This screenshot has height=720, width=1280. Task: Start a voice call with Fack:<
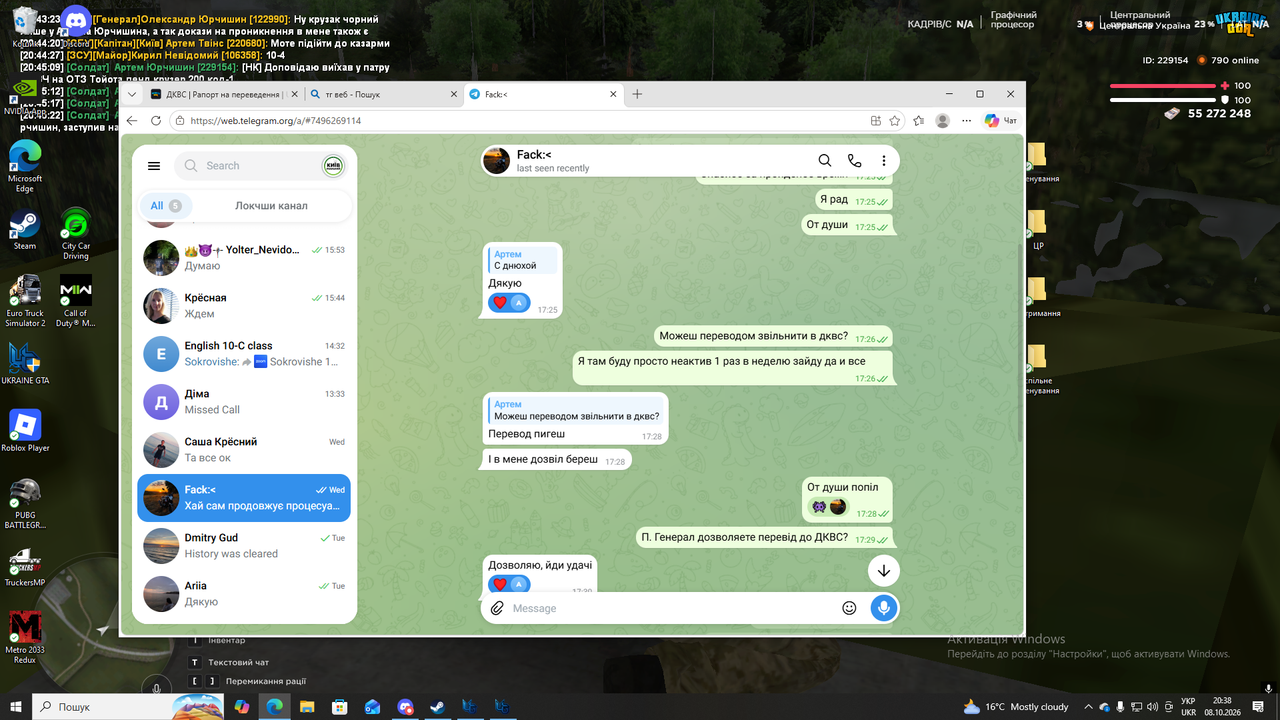tap(854, 160)
